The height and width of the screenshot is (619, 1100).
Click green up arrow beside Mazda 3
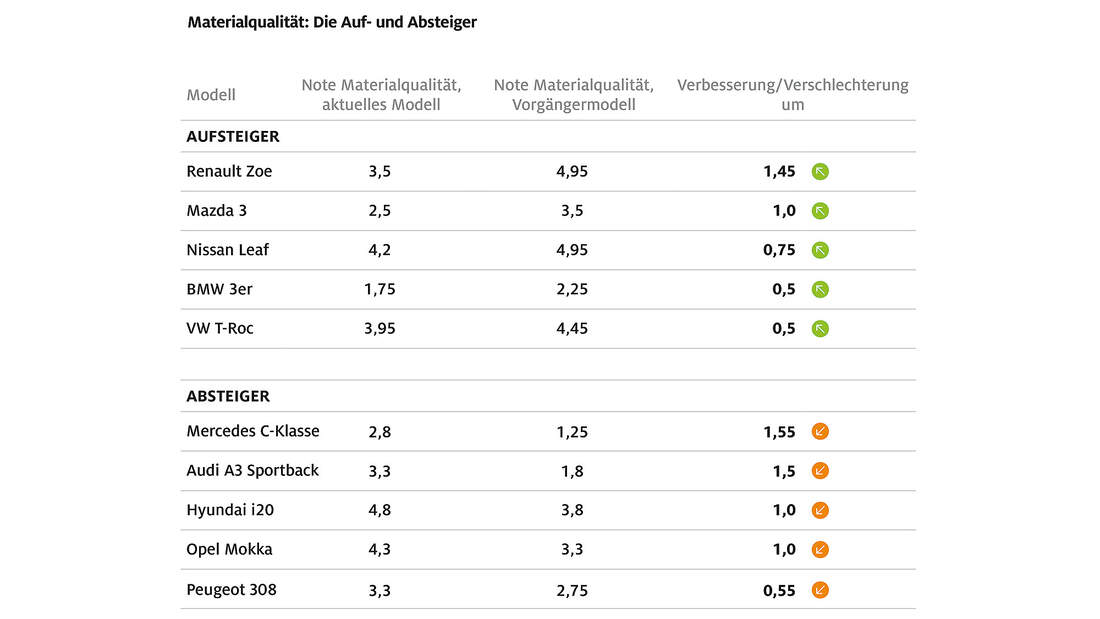click(x=820, y=210)
